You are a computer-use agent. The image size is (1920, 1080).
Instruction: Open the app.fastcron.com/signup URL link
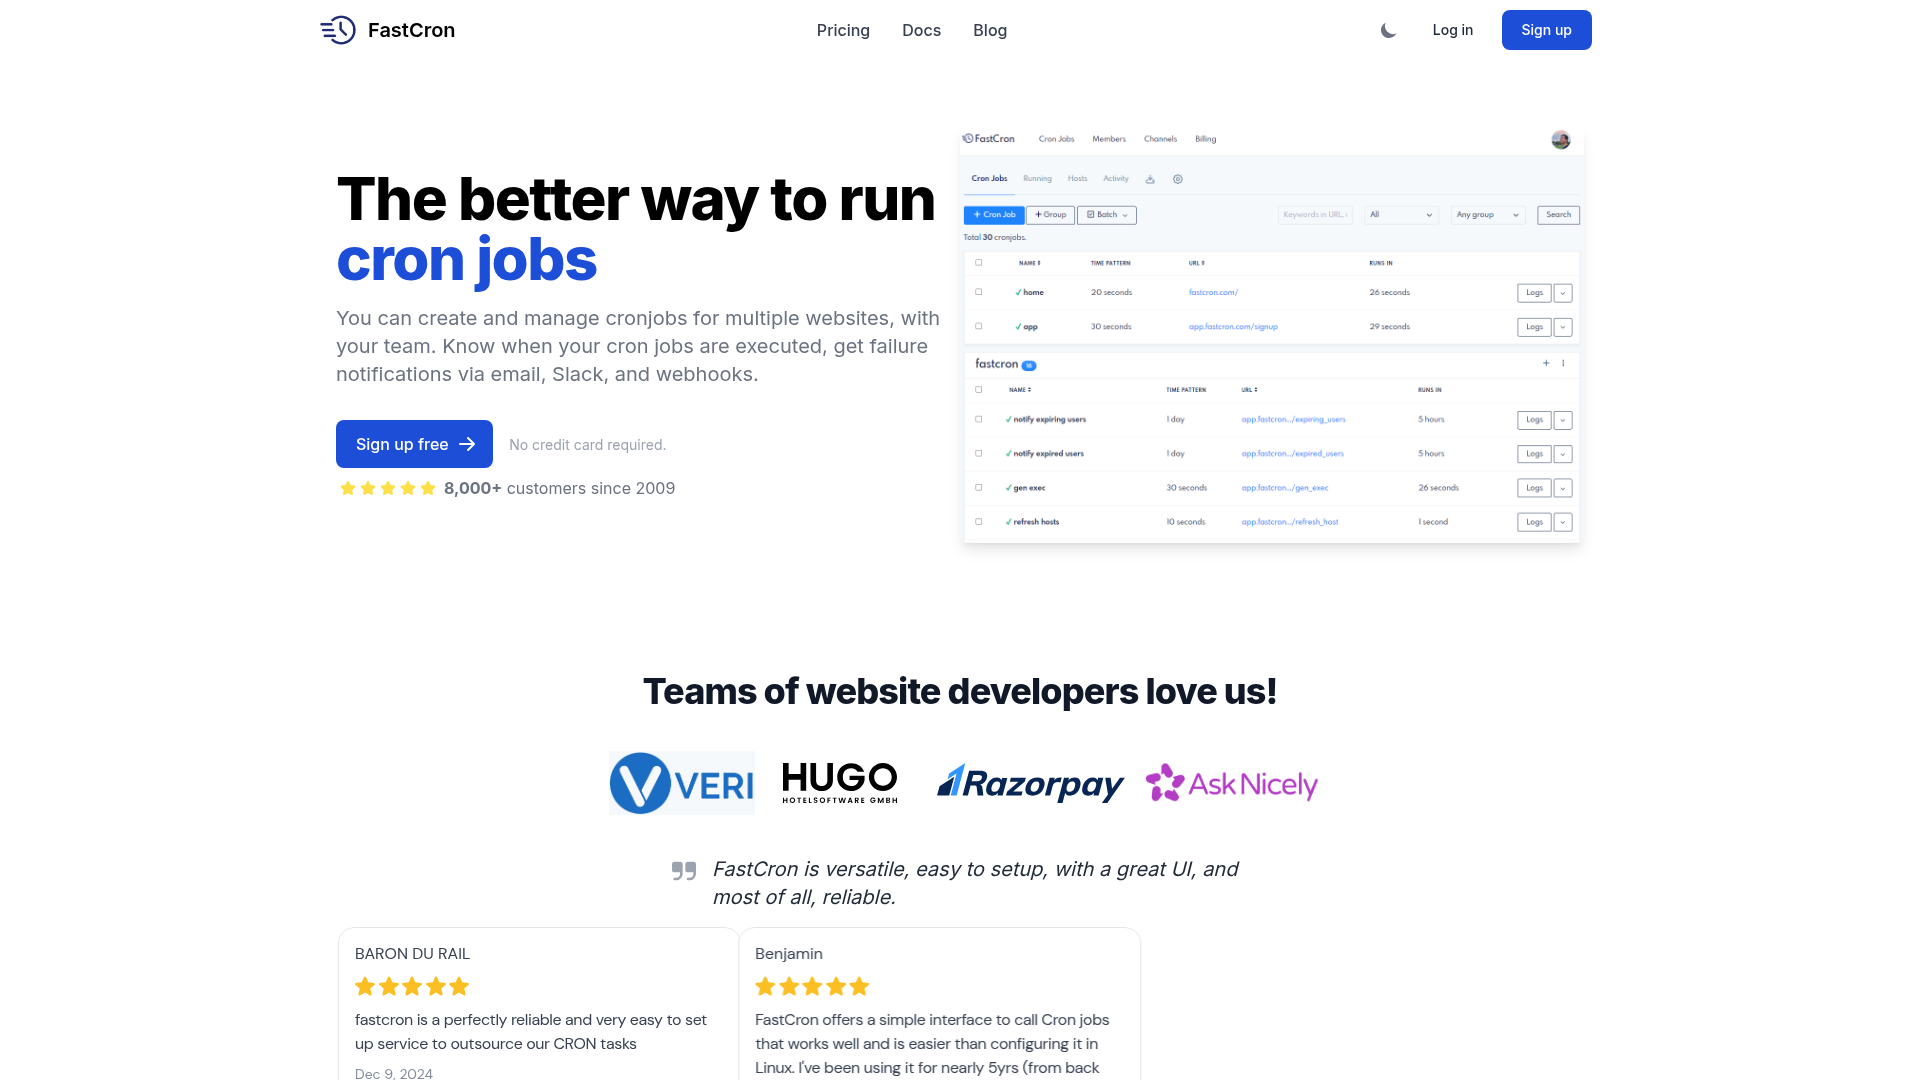coord(1233,327)
